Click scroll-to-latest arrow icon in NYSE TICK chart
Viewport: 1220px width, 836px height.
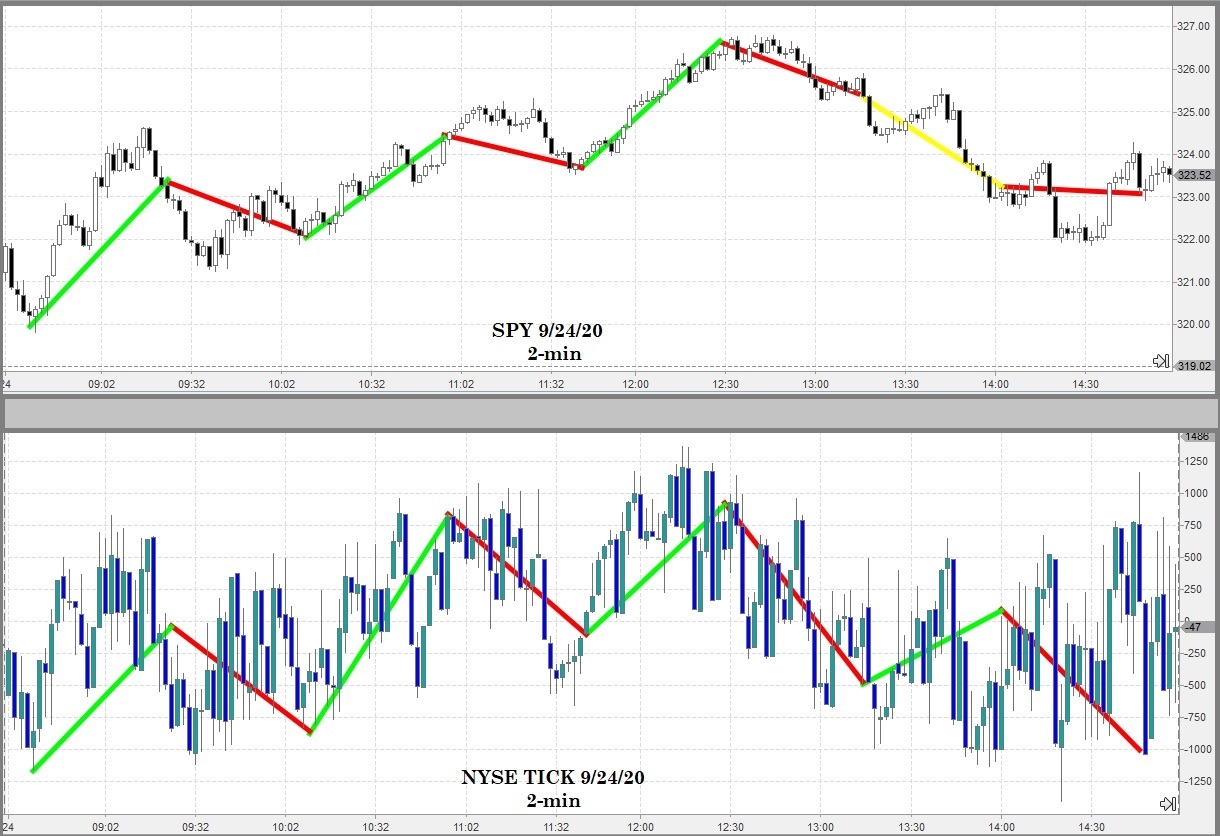pyautogui.click(x=1166, y=804)
